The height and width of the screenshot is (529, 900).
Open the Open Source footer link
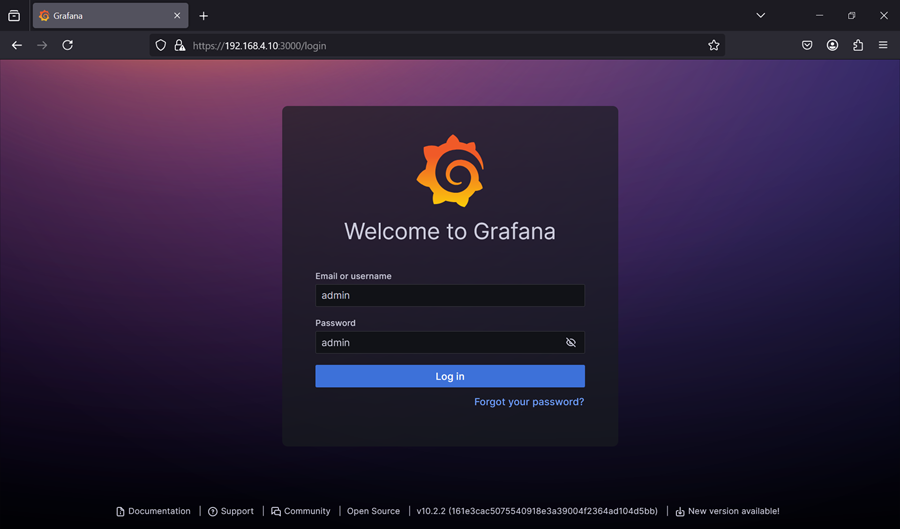coord(373,511)
